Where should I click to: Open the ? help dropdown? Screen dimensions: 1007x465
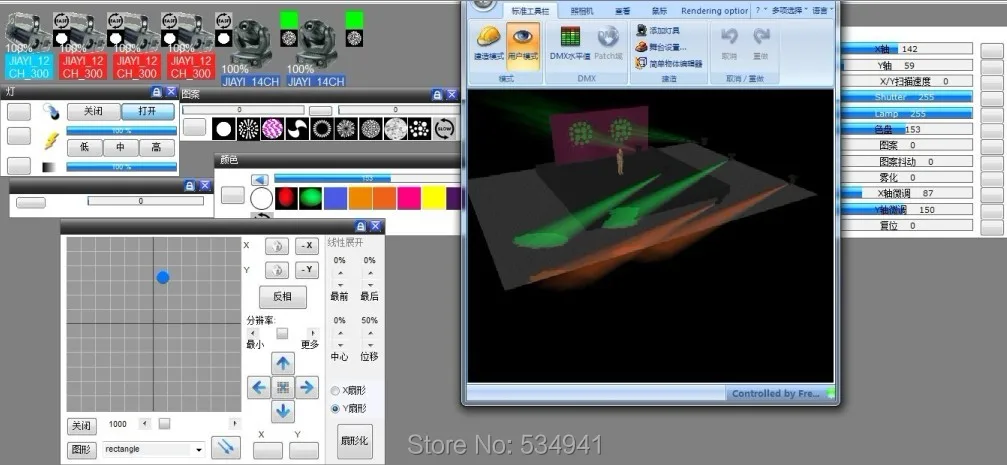point(760,10)
